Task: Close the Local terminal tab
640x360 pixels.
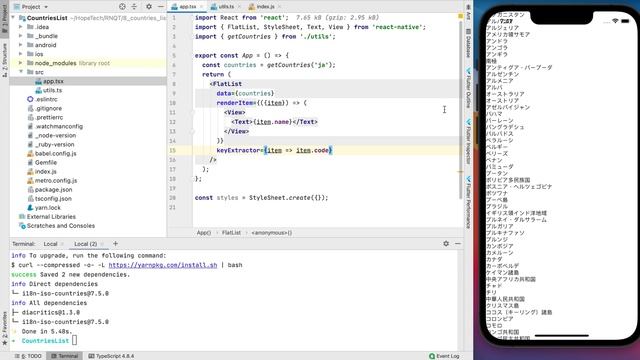Action: point(62,244)
